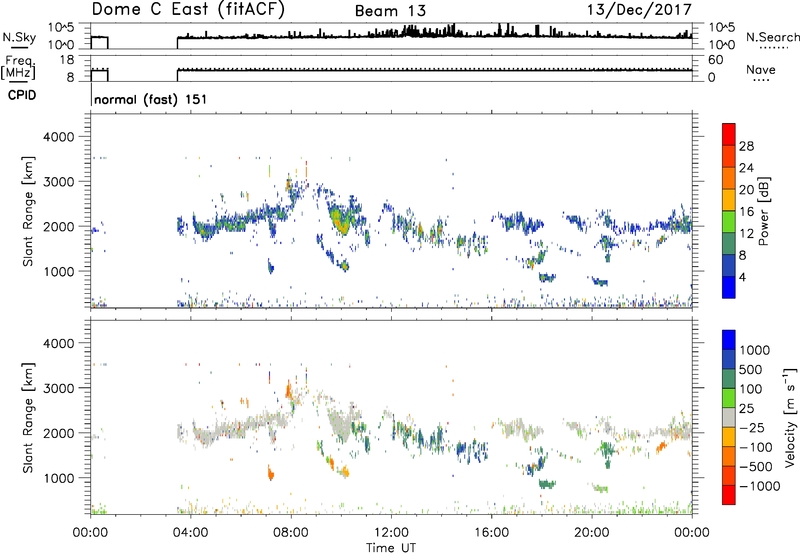Click the Velocity [m s-1] colorbar title
Image resolution: width=800 pixels, height=554 pixels.
(x=790, y=417)
